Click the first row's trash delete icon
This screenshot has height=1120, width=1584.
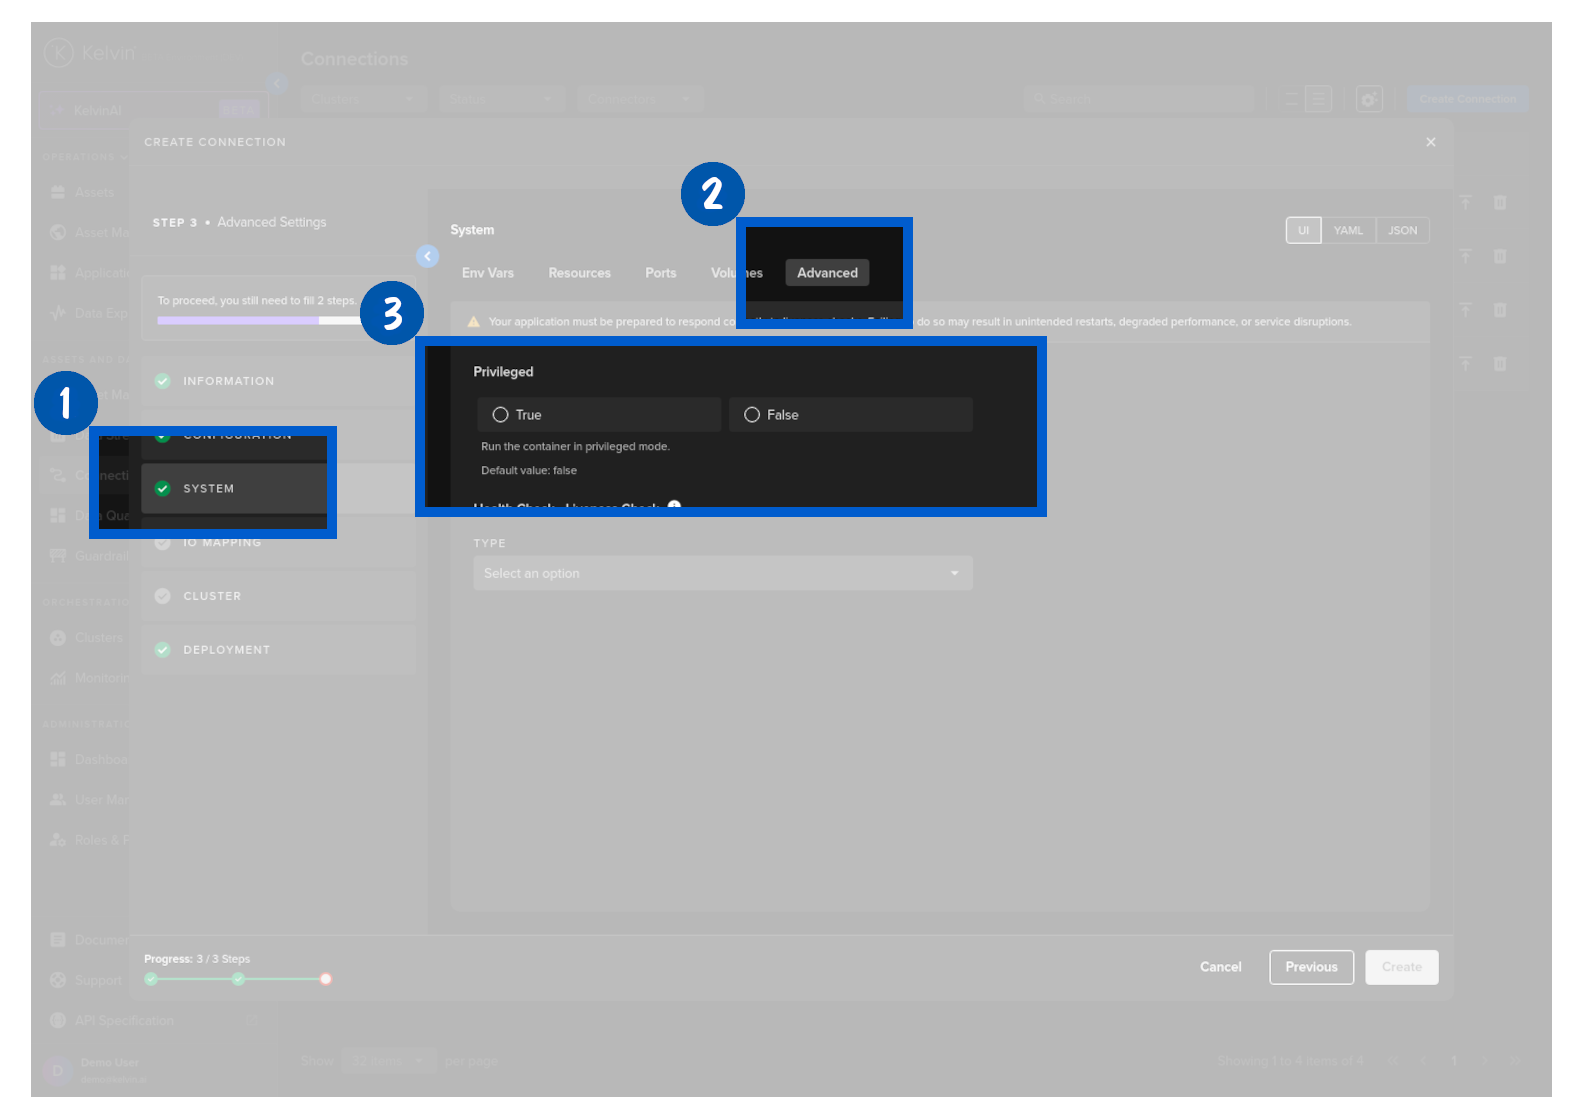(x=1499, y=203)
